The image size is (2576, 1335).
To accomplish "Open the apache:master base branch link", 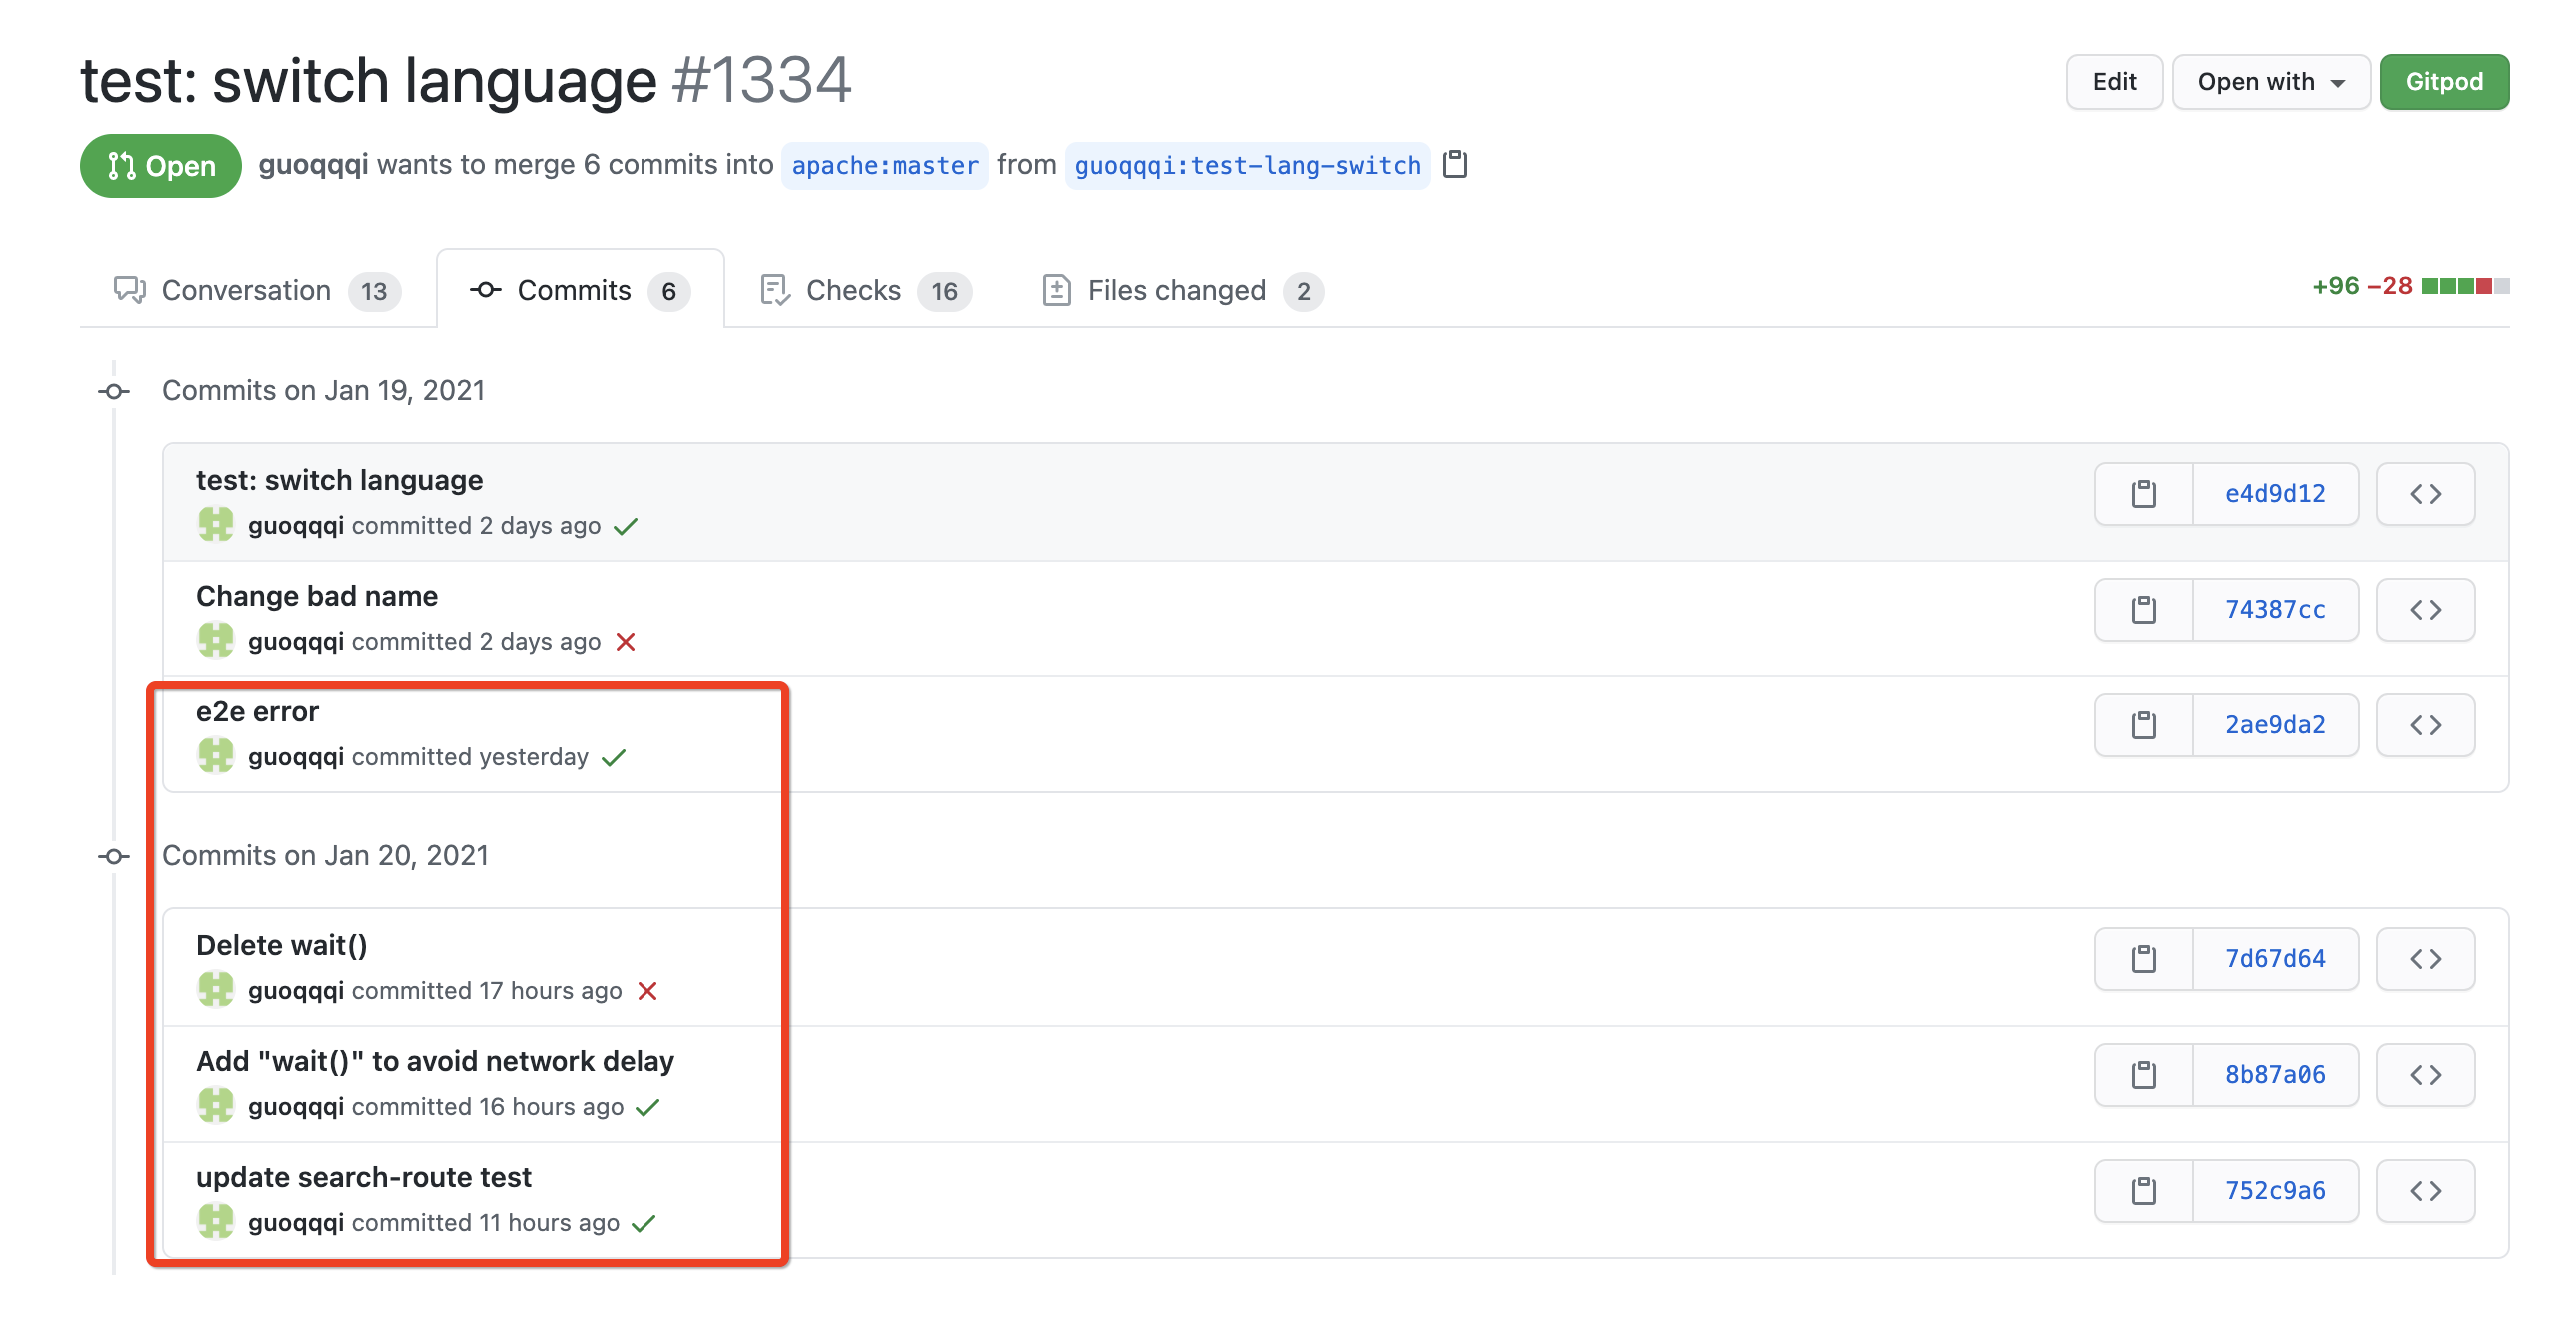I will point(884,165).
